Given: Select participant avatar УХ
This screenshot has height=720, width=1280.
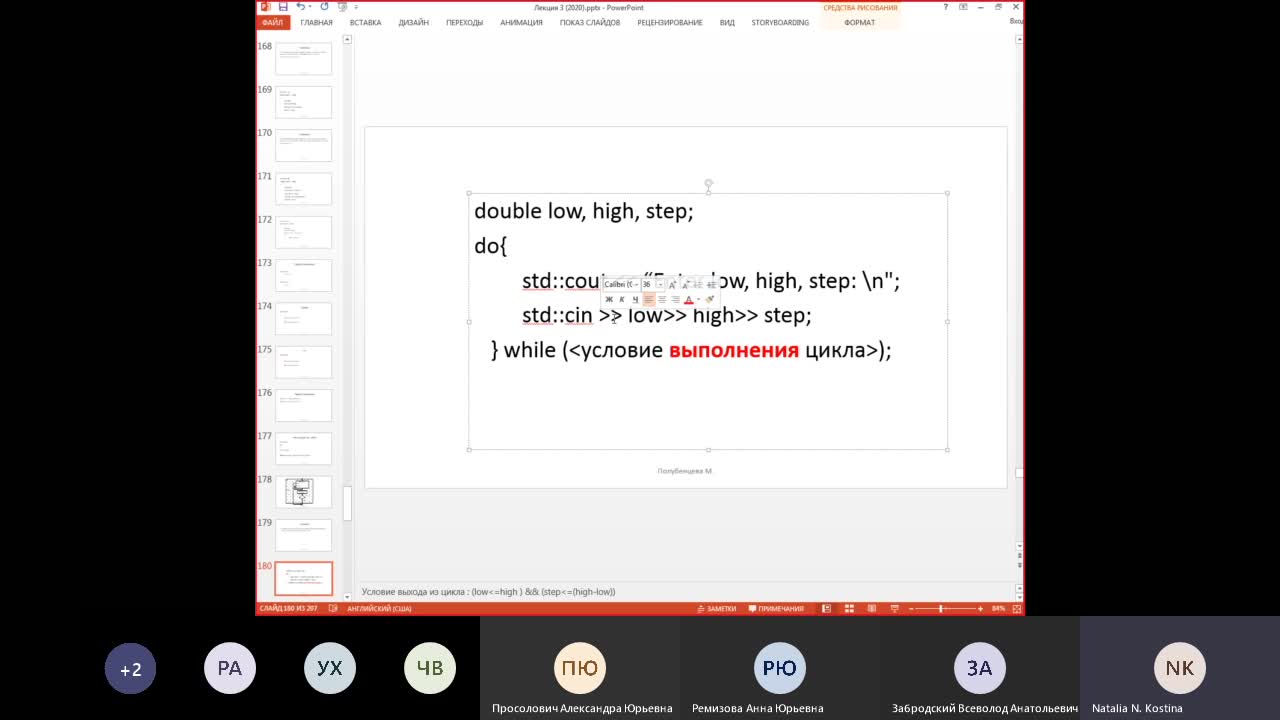Looking at the screenshot, I should pos(330,669).
